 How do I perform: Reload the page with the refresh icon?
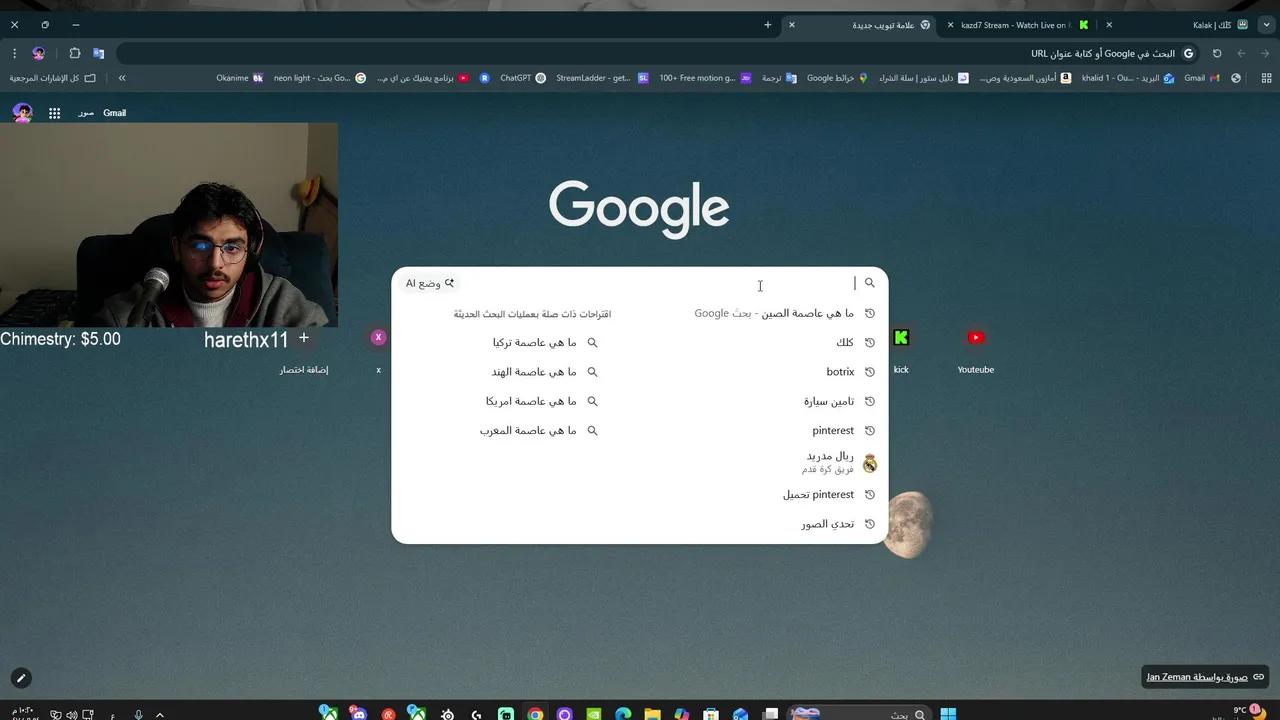(x=1217, y=53)
